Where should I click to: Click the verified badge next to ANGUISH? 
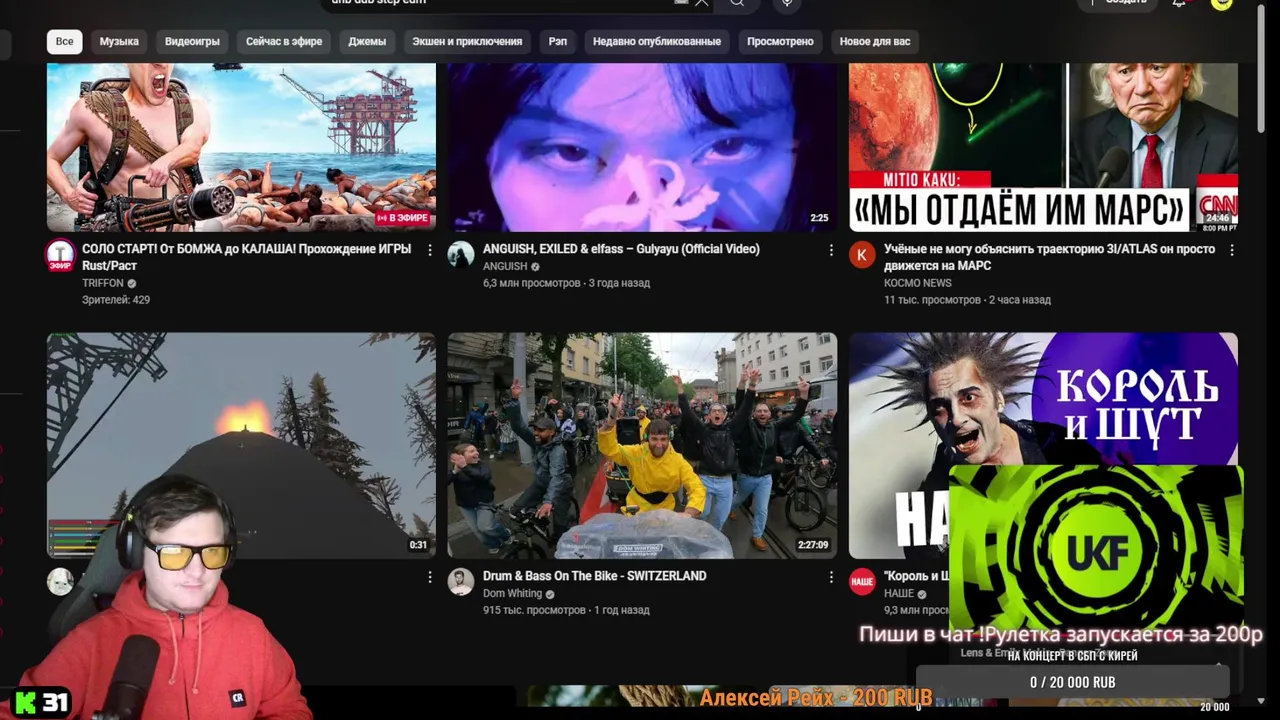(x=535, y=267)
